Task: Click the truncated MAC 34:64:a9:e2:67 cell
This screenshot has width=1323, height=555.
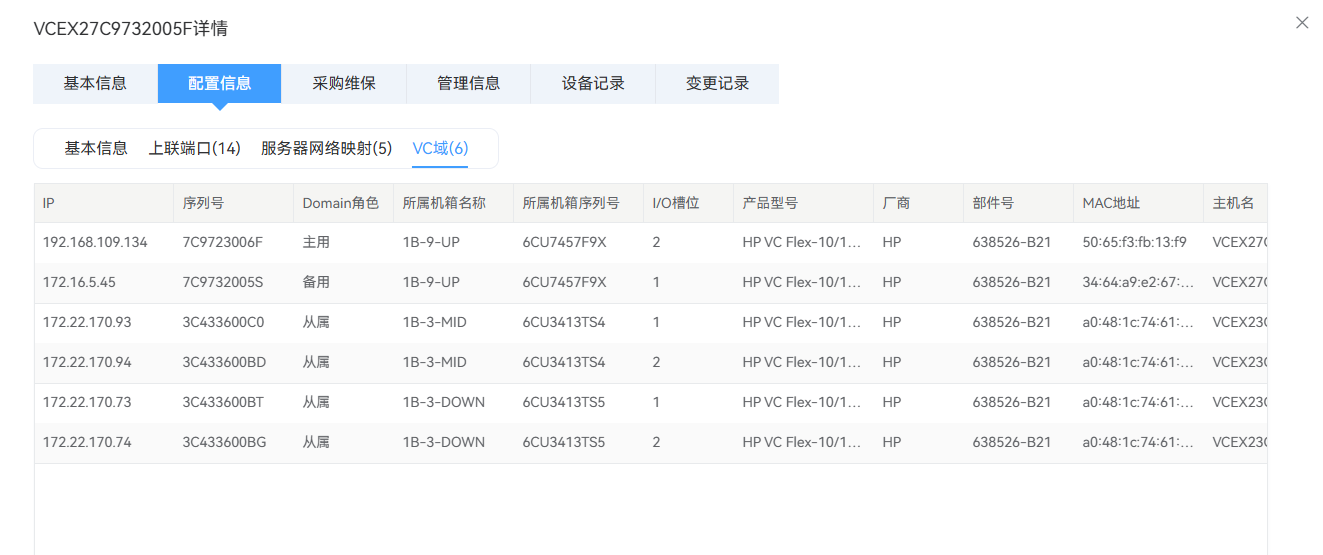Action: pyautogui.click(x=1138, y=282)
